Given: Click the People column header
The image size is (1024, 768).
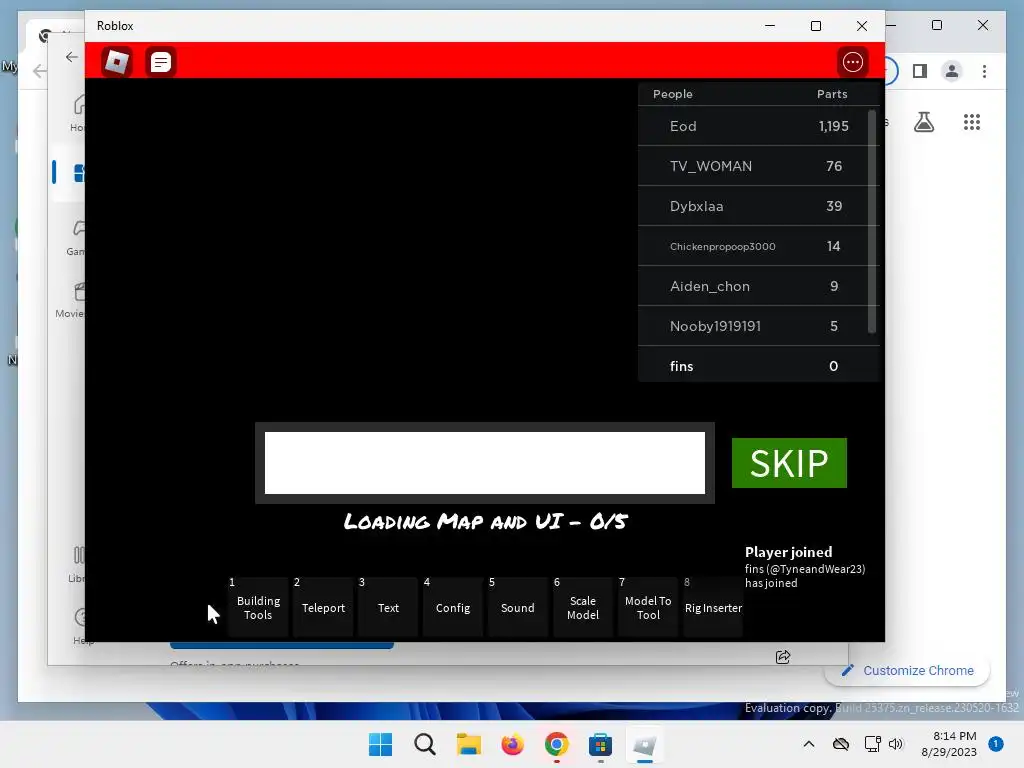Looking at the screenshot, I should [x=673, y=94].
